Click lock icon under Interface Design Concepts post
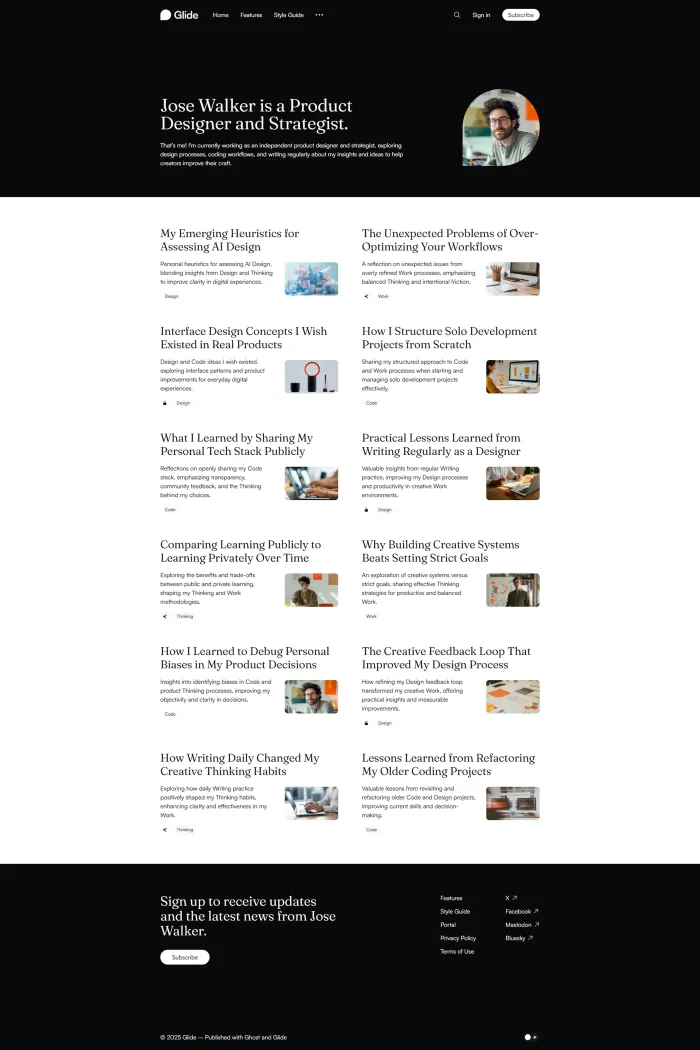The width and height of the screenshot is (700, 1050). (165, 403)
